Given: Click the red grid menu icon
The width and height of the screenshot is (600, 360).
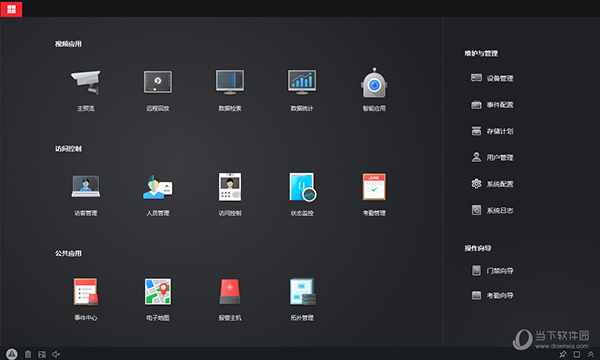Looking at the screenshot, I should coord(11,9).
